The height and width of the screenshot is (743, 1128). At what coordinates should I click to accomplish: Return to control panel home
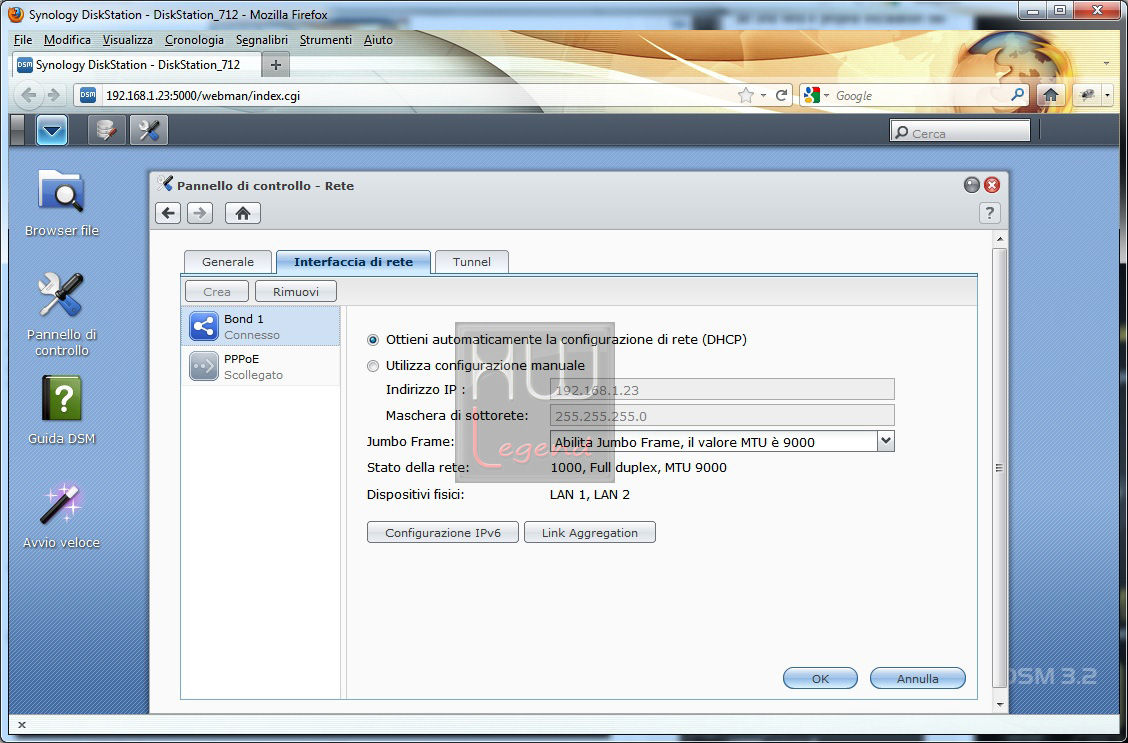pos(243,213)
